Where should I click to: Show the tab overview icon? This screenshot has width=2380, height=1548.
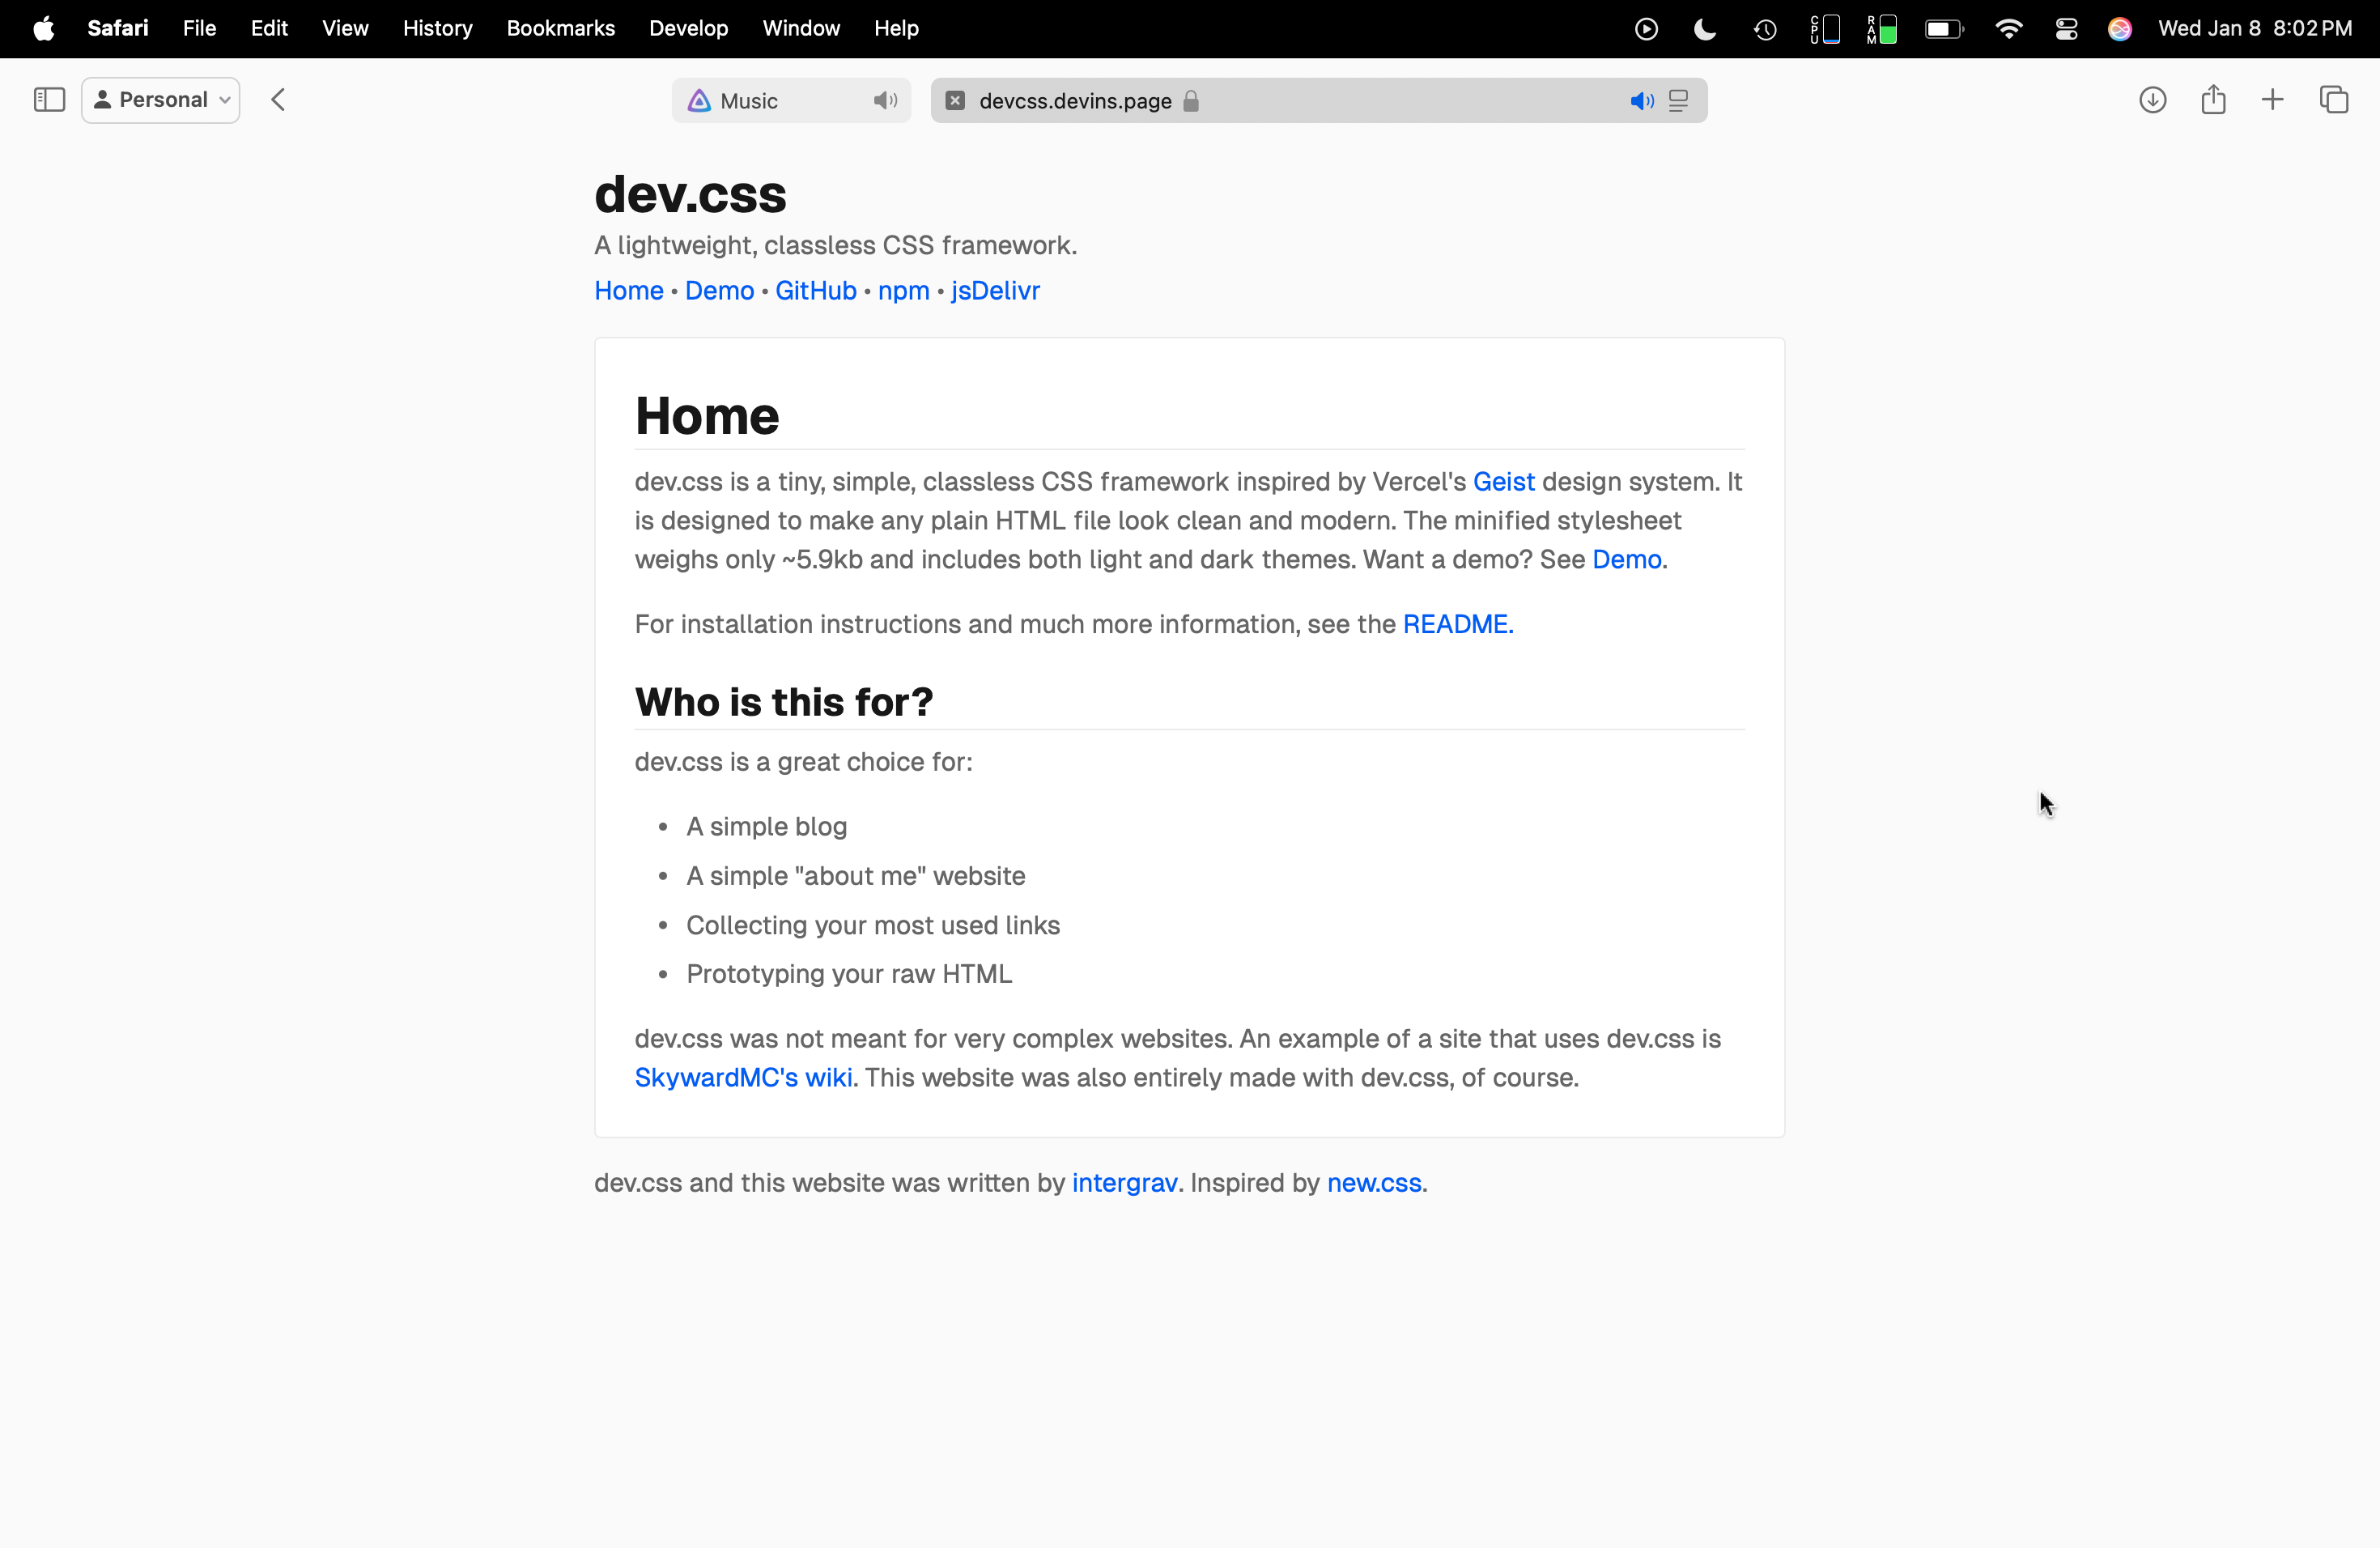2334,99
